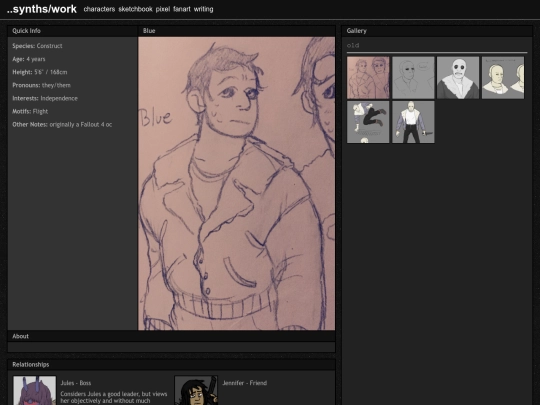This screenshot has width=540, height=405.
Task: Go to the writing section
Action: pos(203,9)
